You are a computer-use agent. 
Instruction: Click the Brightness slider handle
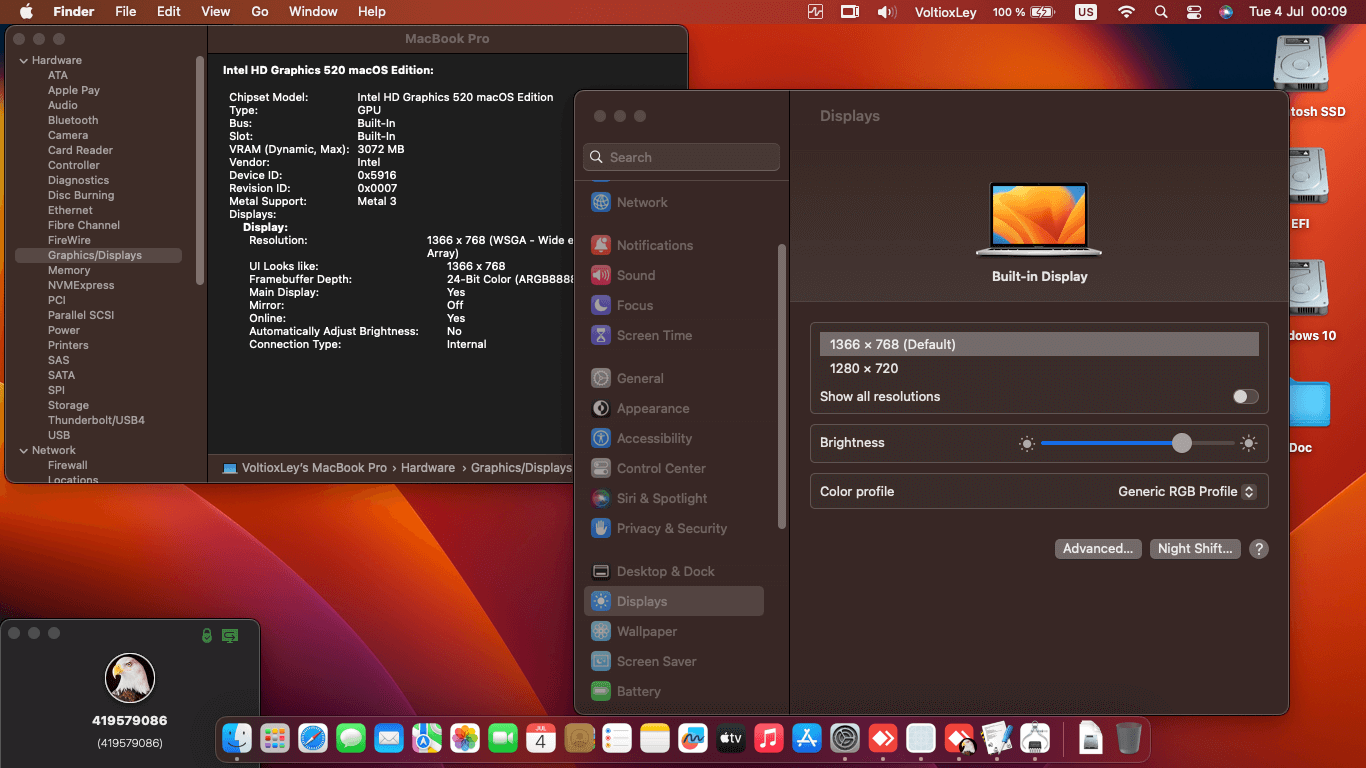pos(1182,443)
